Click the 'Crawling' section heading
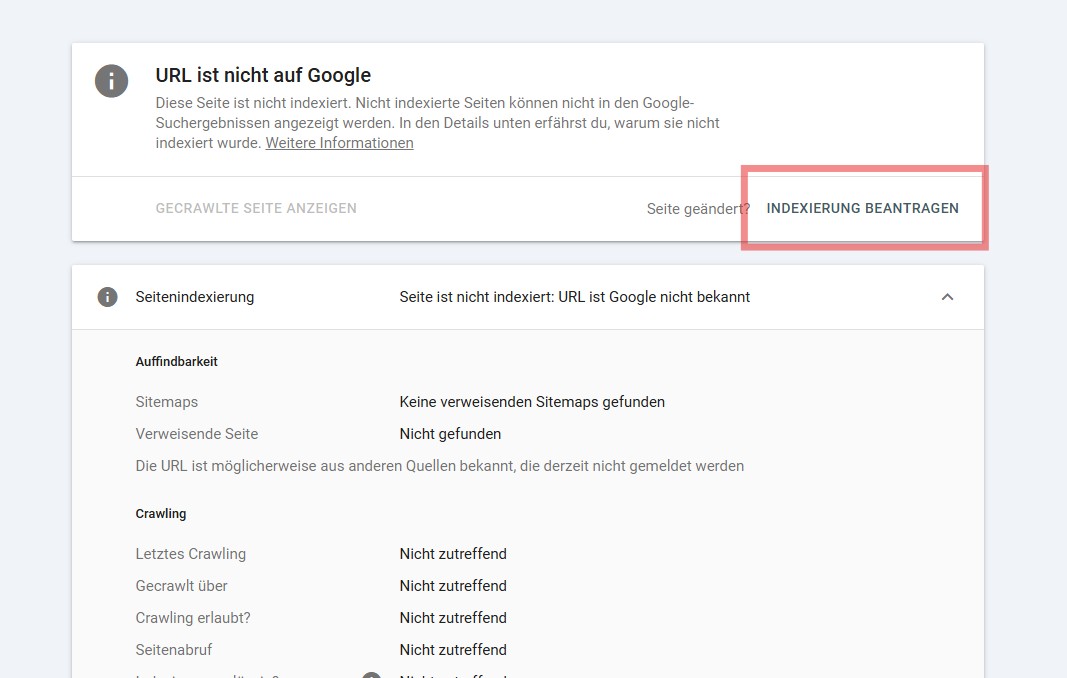 point(161,513)
